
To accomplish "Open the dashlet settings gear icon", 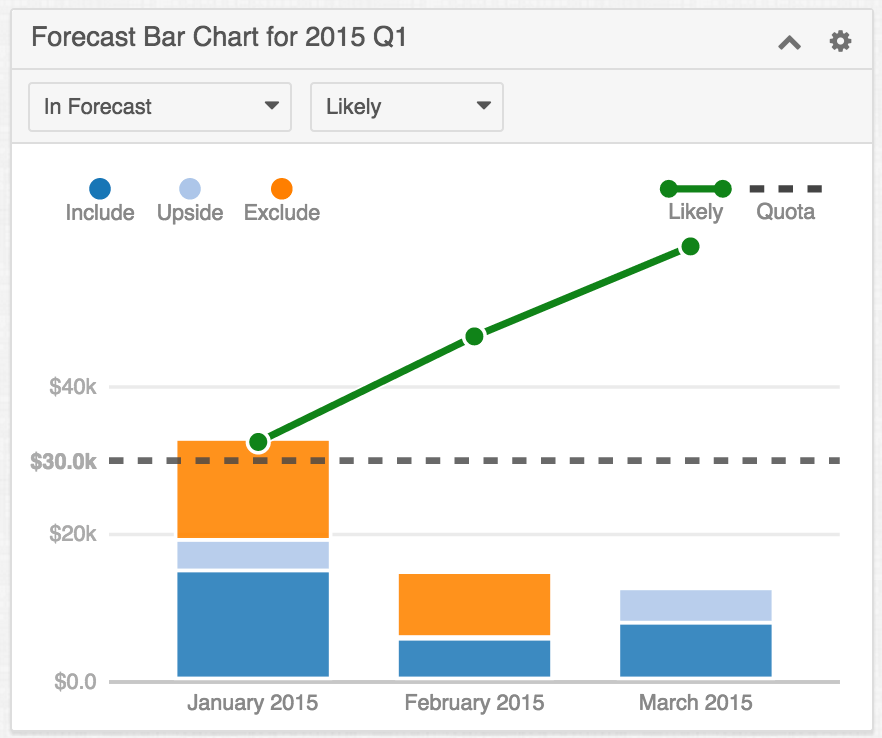I will pyautogui.click(x=841, y=41).
